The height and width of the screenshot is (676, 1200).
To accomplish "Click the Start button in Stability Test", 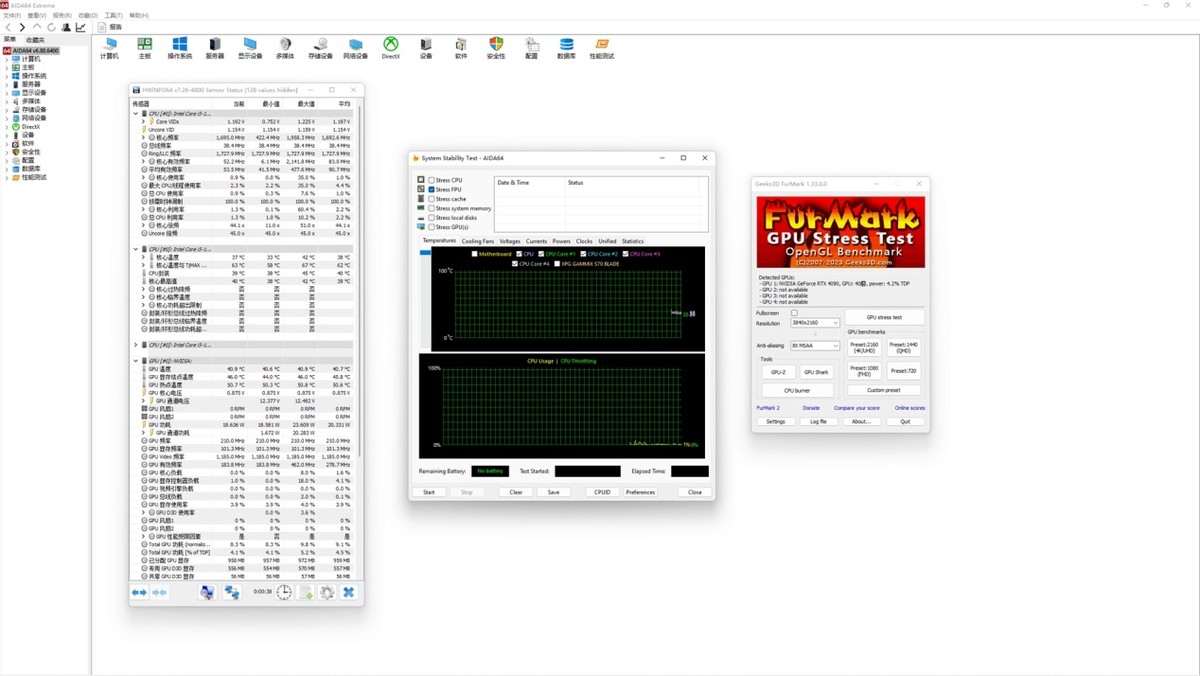I will [429, 492].
